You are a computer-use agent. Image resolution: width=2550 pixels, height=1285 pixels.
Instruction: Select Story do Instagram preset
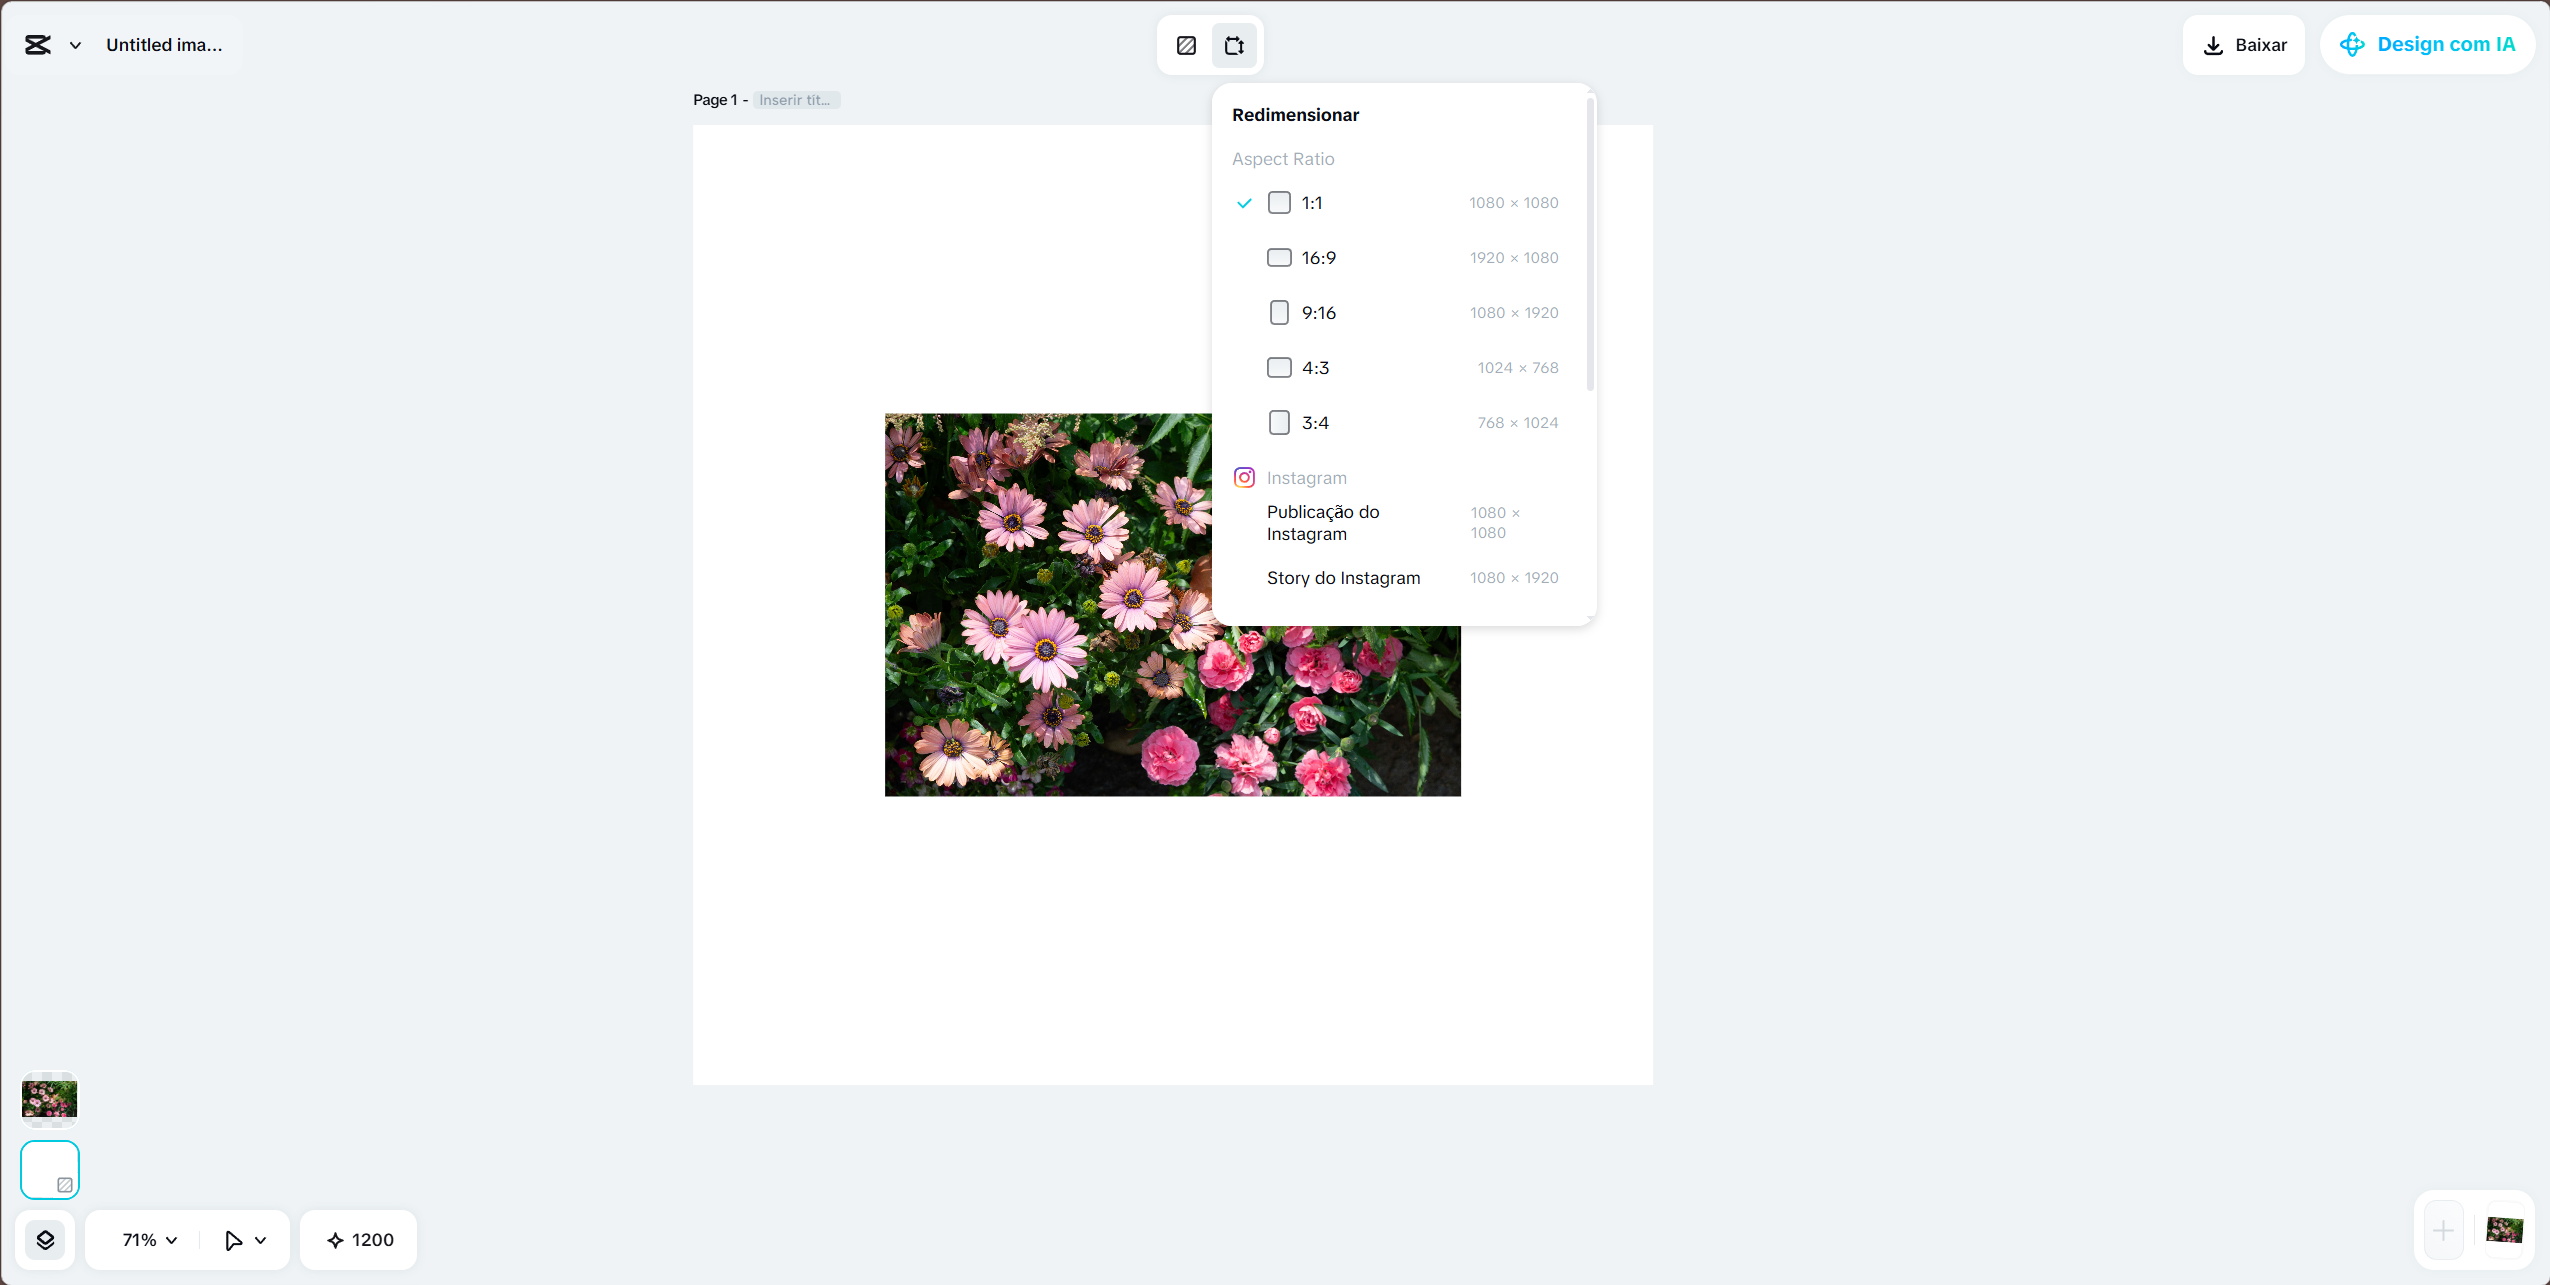[x=1343, y=577]
